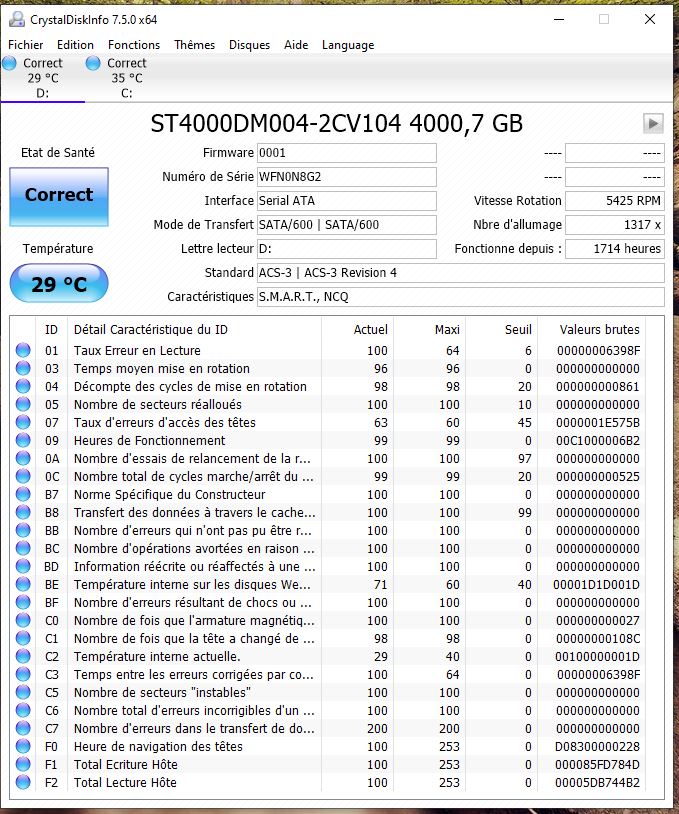Viewport: 679px width, 814px height.
Task: Click the serial number field WFN0N8G2
Action: (347, 177)
